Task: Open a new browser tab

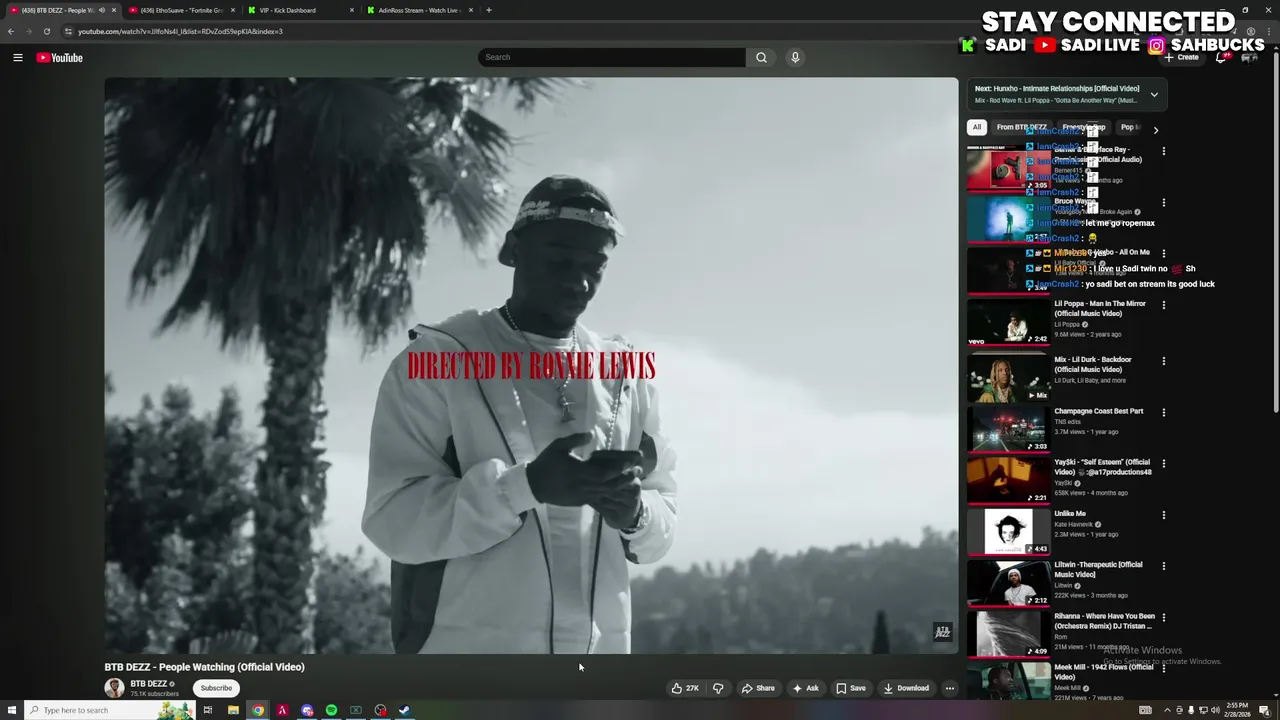Action: [x=488, y=10]
